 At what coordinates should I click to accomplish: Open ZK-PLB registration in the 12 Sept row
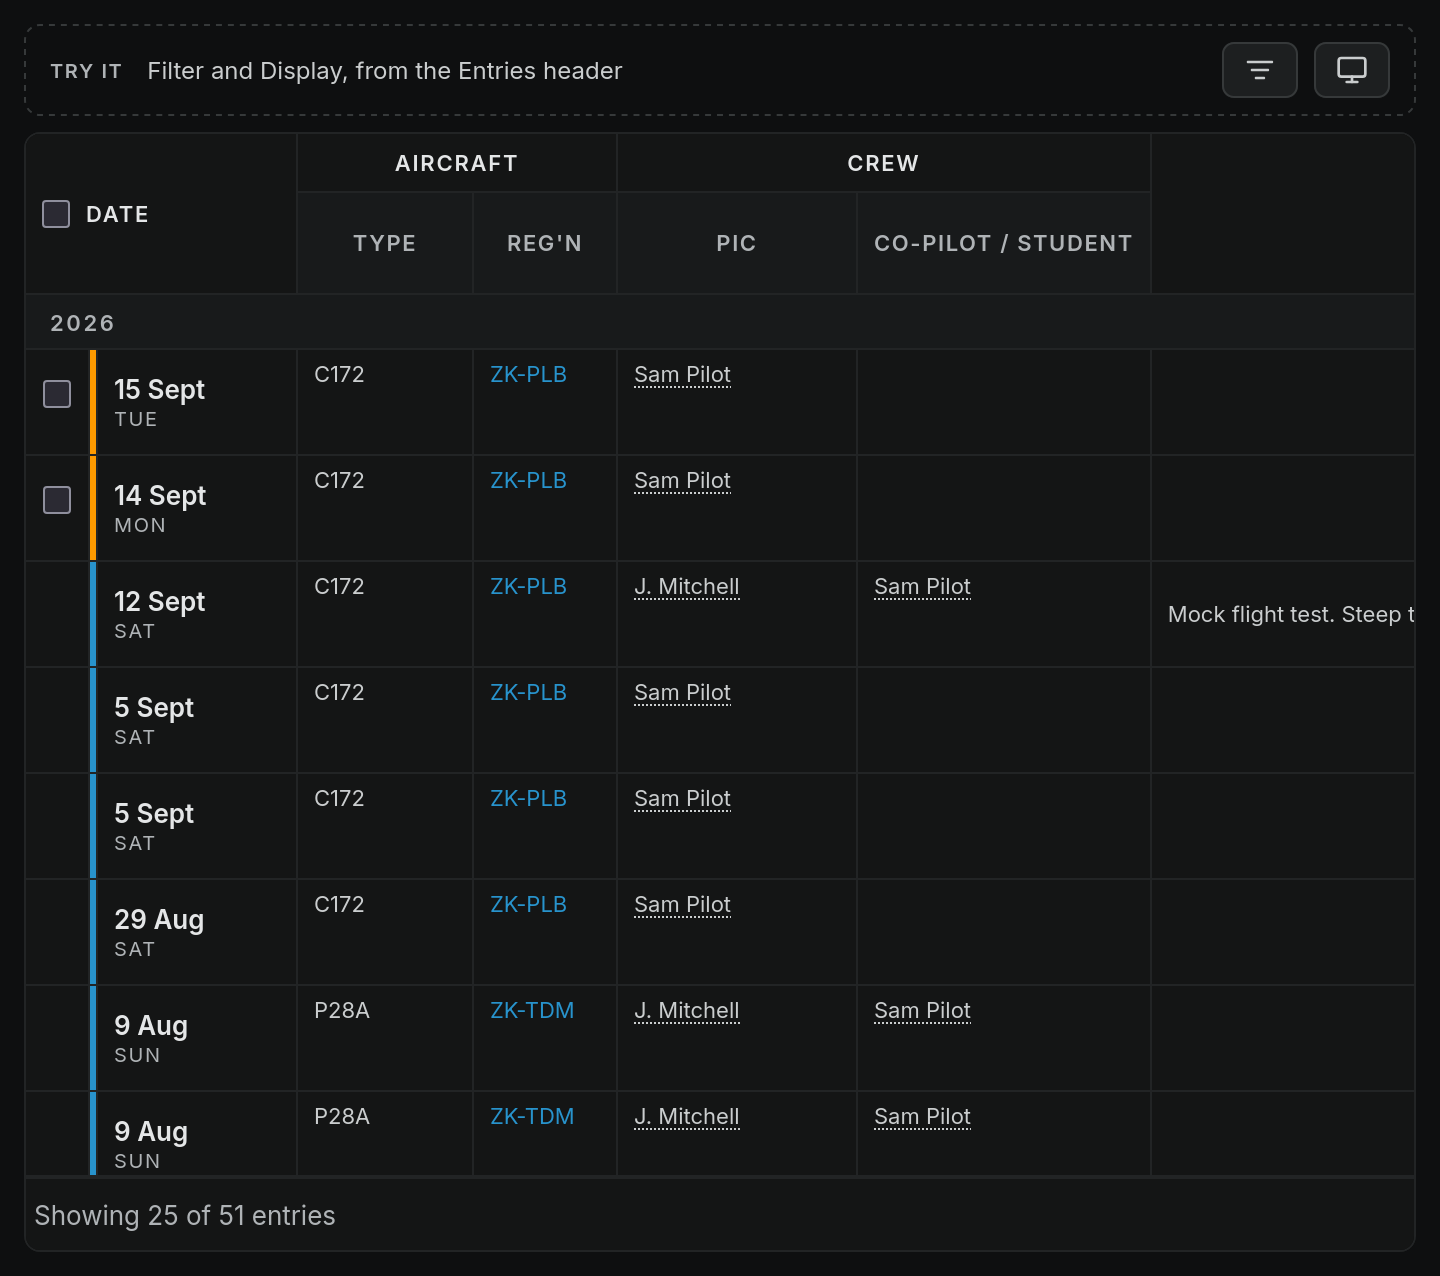[528, 586]
